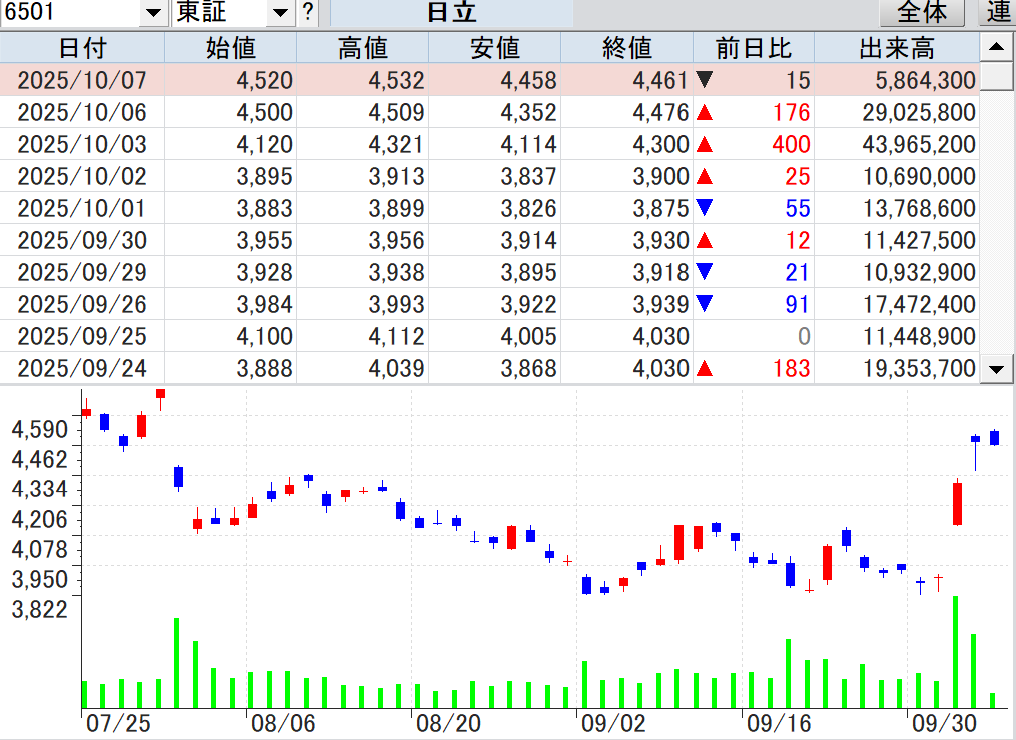This screenshot has width=1016, height=740.
Task: Click the 連 button at top right
Action: point(999,13)
